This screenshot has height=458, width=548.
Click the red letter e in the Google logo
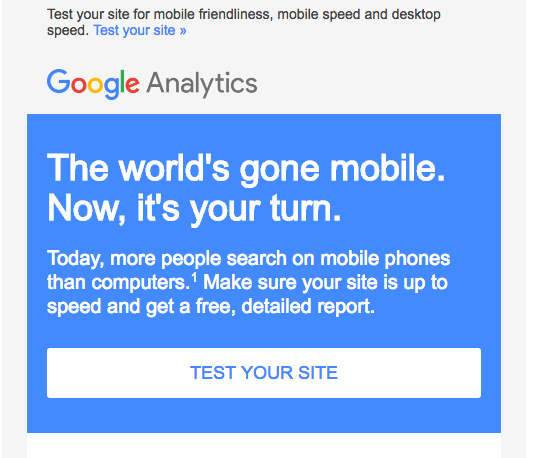pos(132,85)
